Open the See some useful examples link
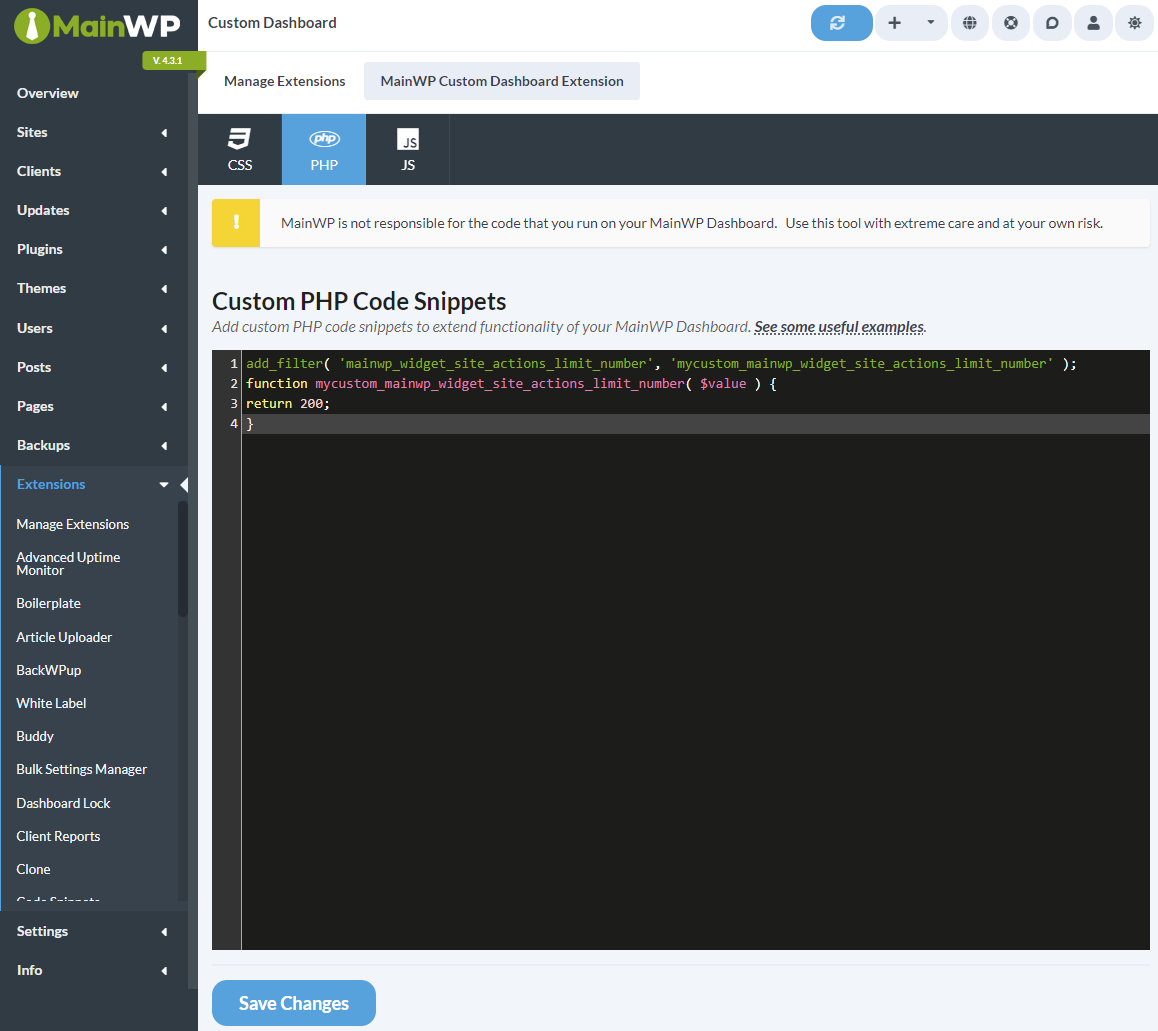 click(x=838, y=326)
